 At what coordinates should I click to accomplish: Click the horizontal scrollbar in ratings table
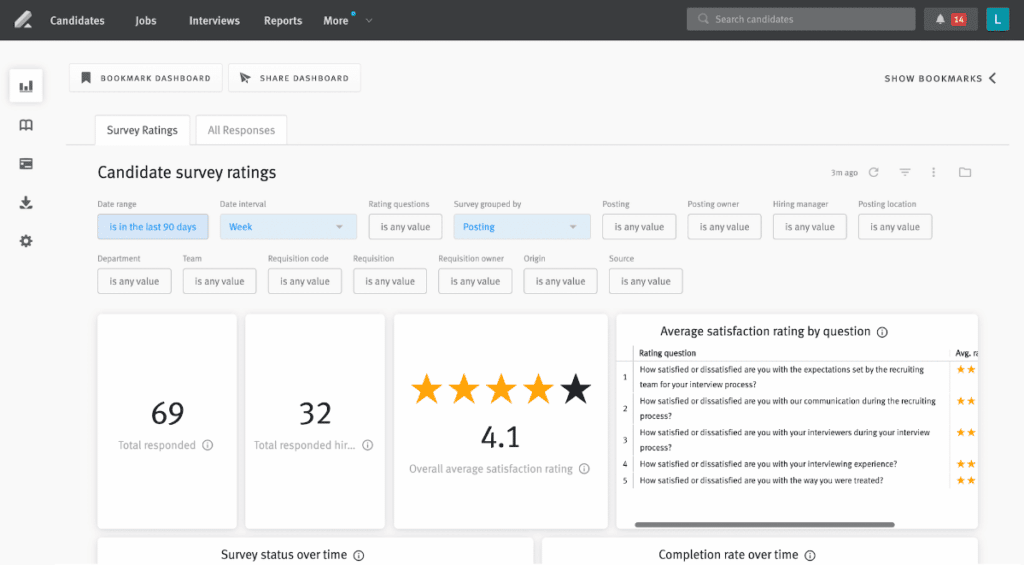click(764, 524)
